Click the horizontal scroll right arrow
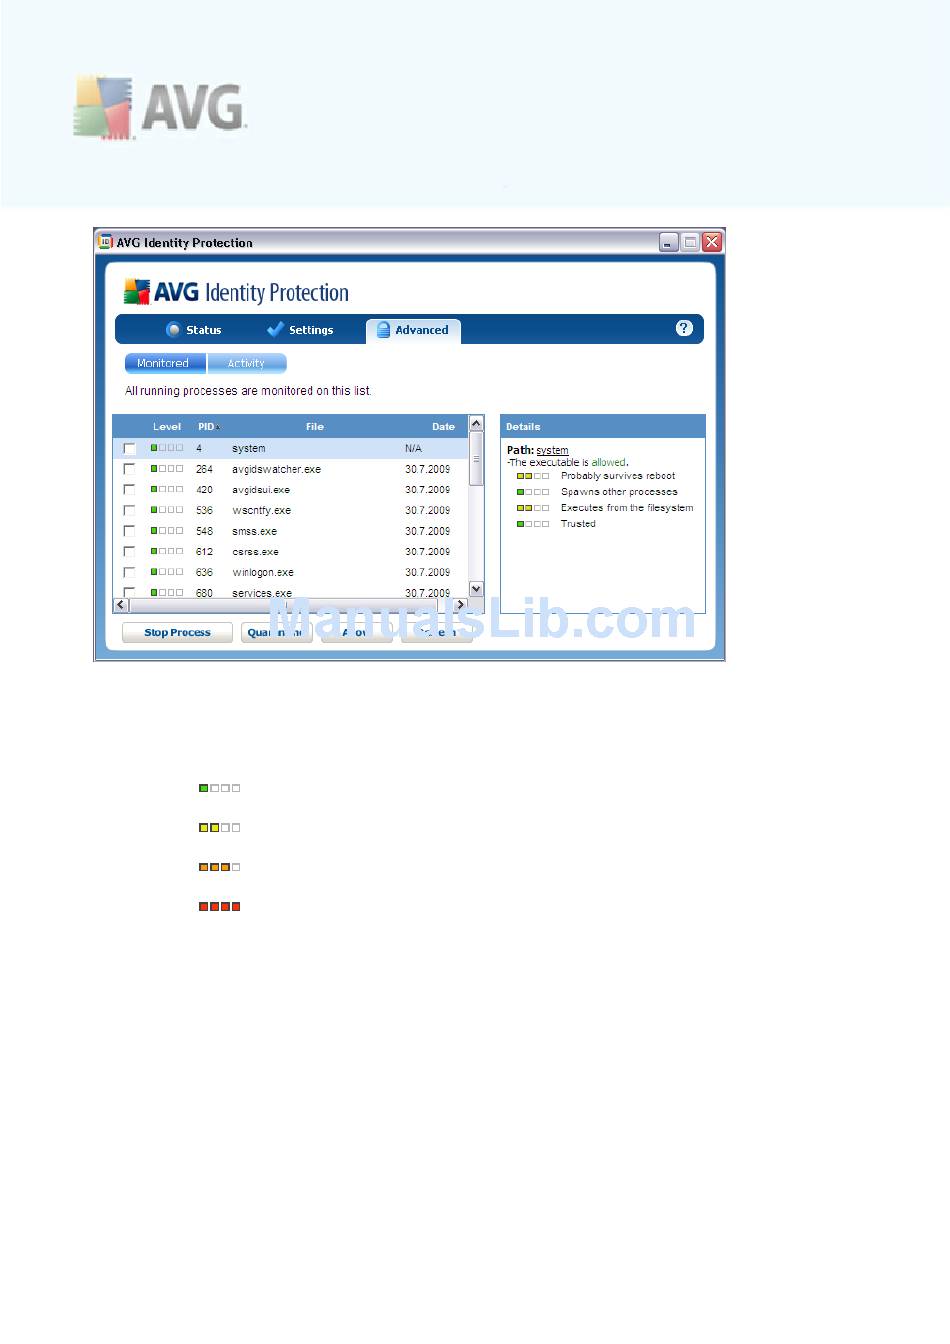This screenshot has width=950, height=1344. tap(461, 605)
